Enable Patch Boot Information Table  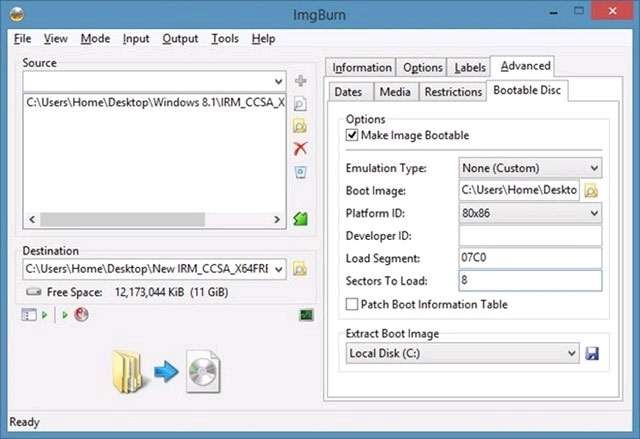point(352,304)
